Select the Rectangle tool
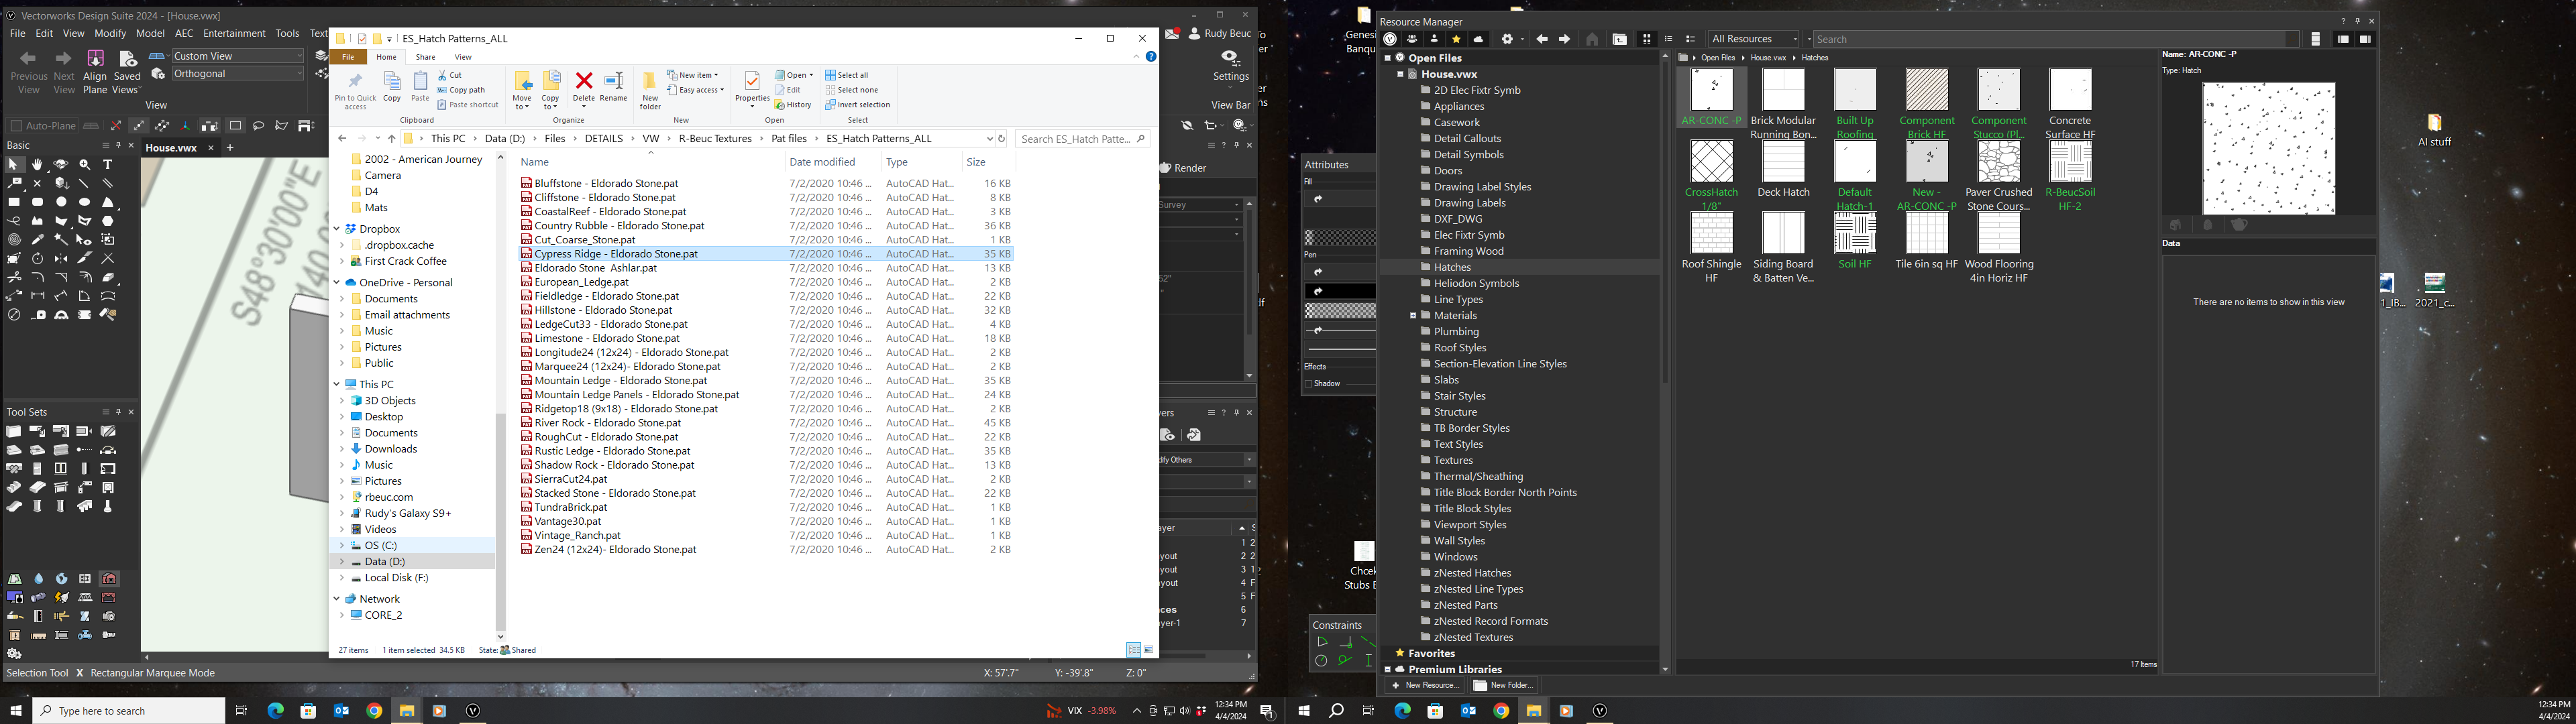2576x724 pixels. click(x=15, y=203)
